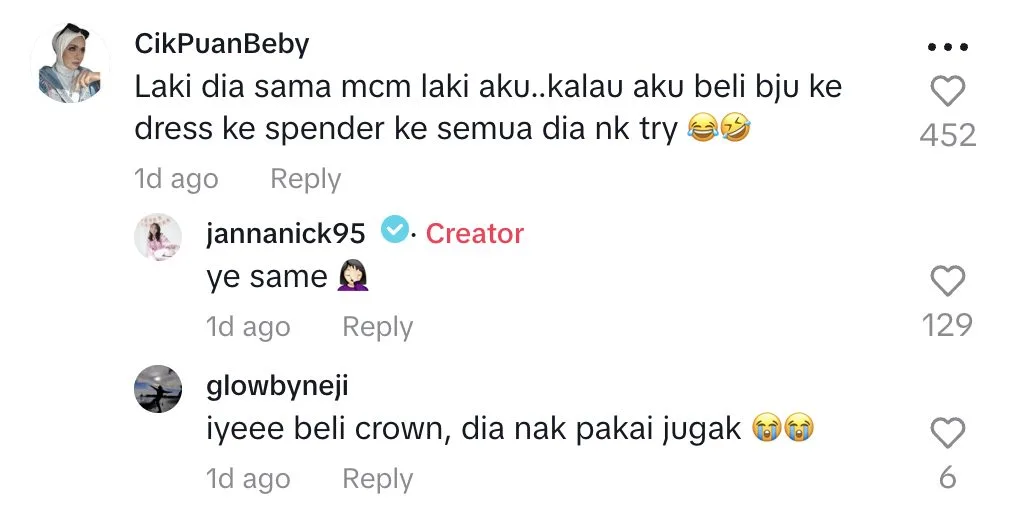1012x512 pixels.
Task: Open CikPuanBeby's profile picture
Action: [70, 65]
